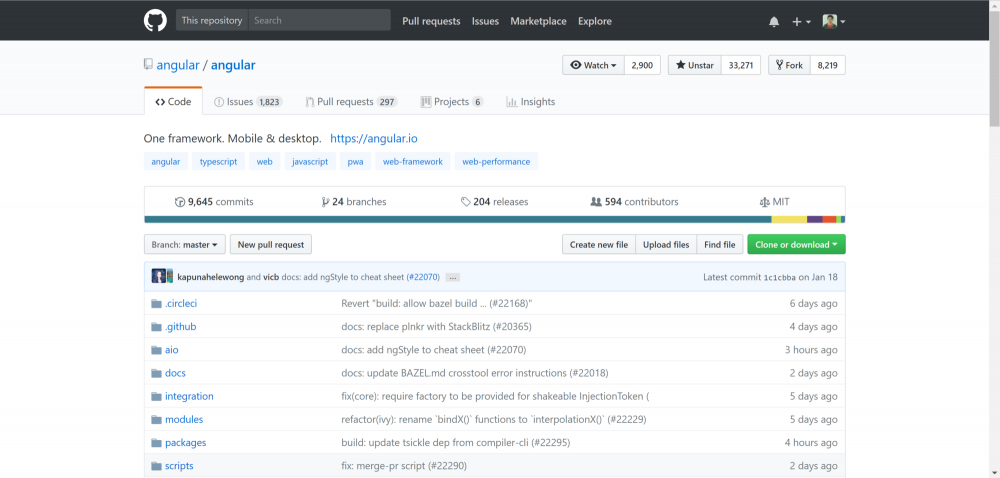
Task: Click the purple segment of language bar
Action: coord(815,219)
